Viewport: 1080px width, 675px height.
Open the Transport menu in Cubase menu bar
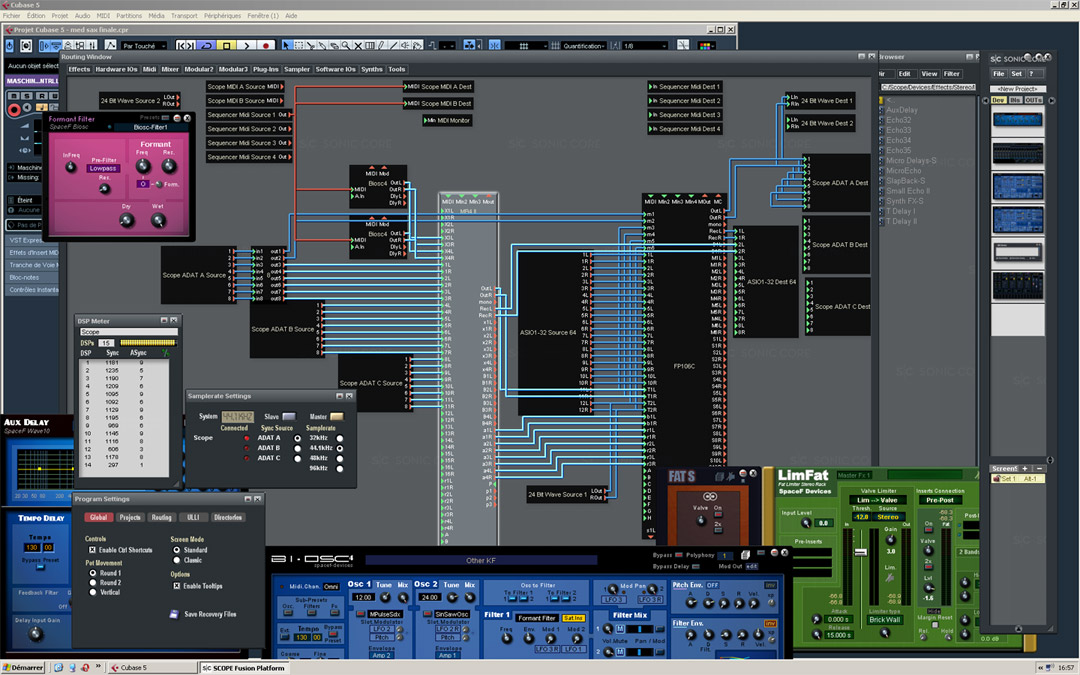[x=184, y=16]
